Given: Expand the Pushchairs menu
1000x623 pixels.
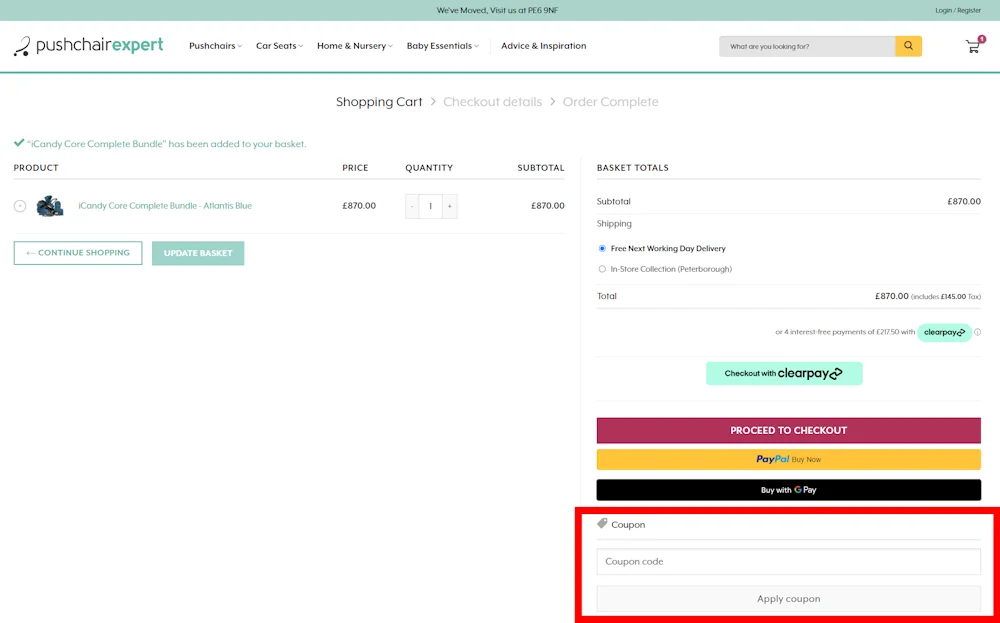Looking at the screenshot, I should tap(216, 46).
